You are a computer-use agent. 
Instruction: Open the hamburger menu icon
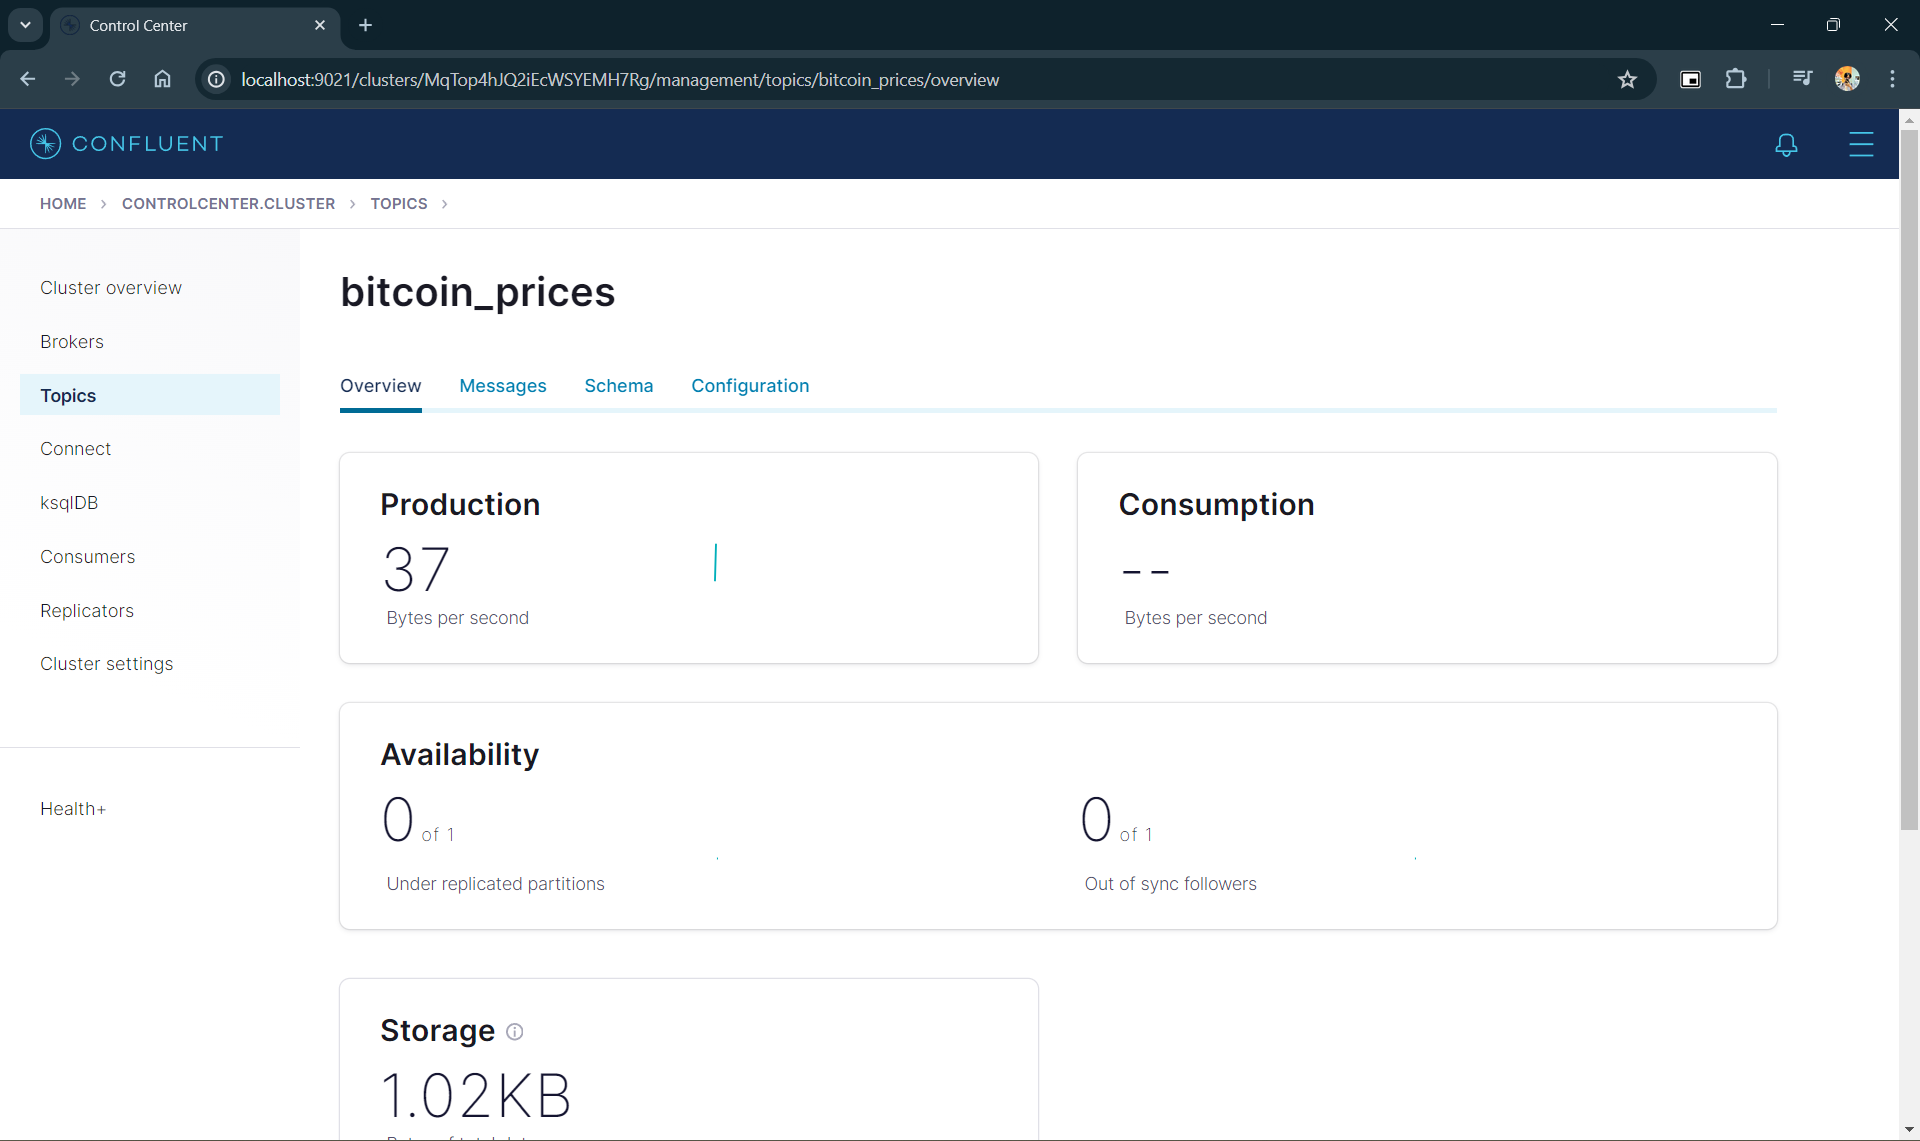[1860, 144]
